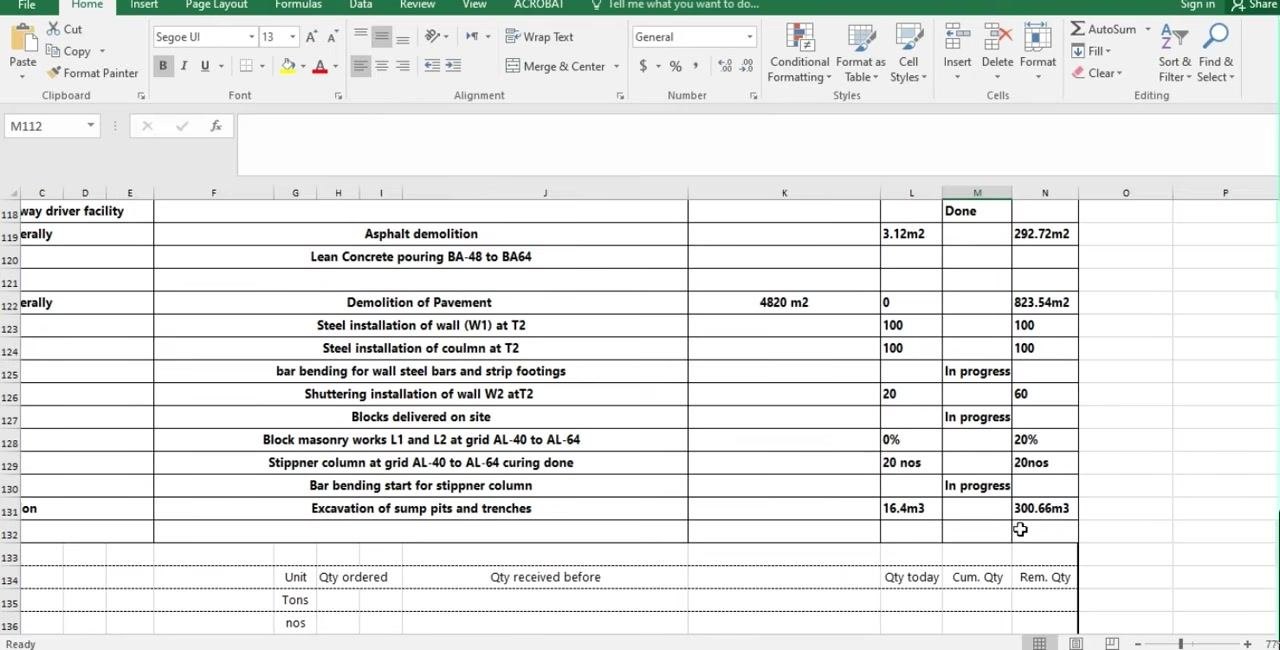Click AutoSum button

[x=1103, y=29]
